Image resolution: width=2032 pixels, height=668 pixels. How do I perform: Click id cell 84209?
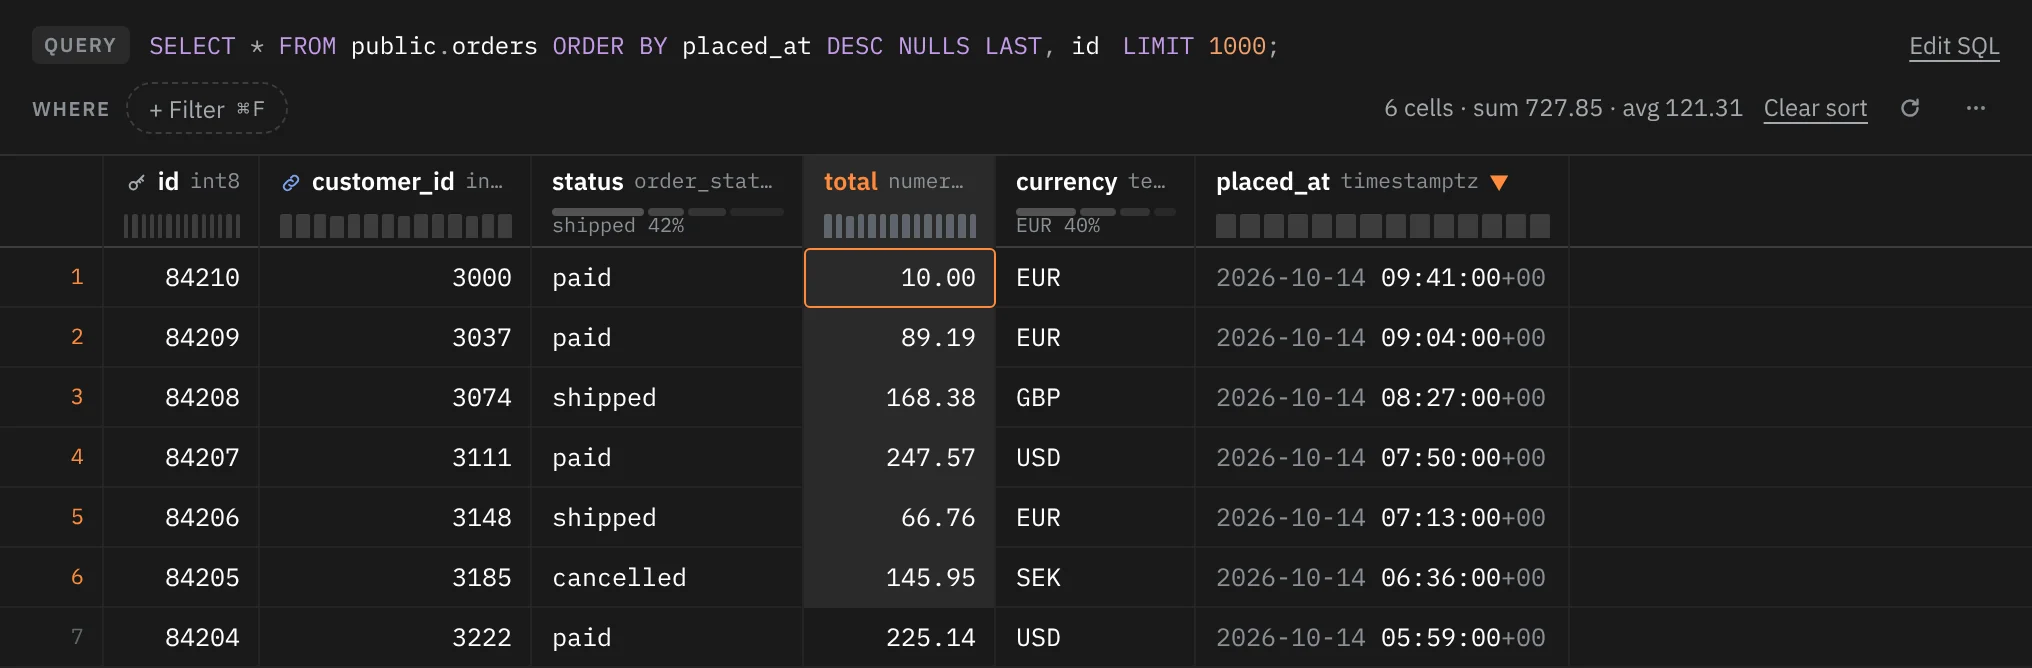[181, 337]
